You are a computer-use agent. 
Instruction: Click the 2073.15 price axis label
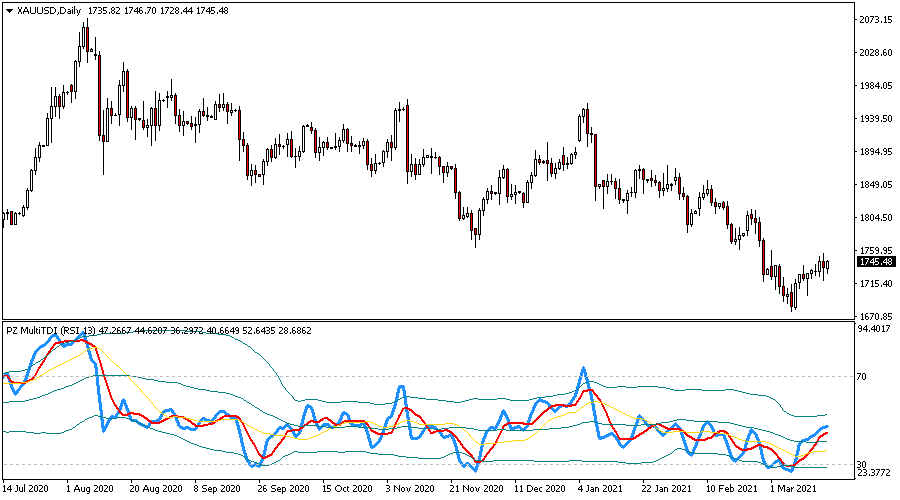coord(874,20)
